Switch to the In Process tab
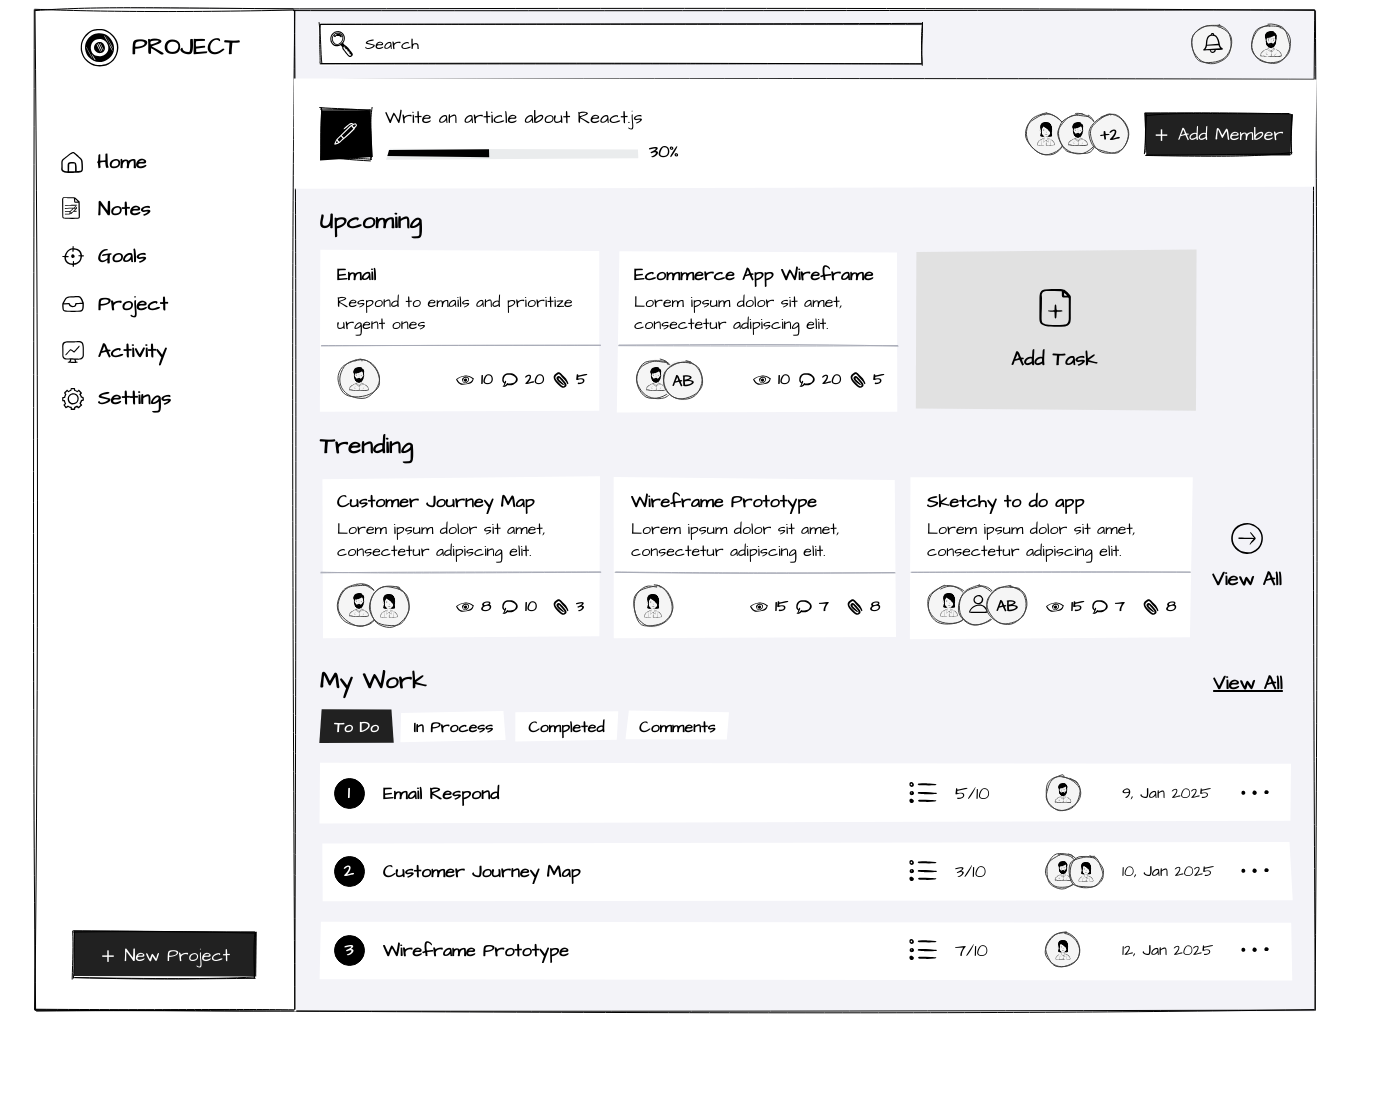The image size is (1380, 1110). (453, 727)
